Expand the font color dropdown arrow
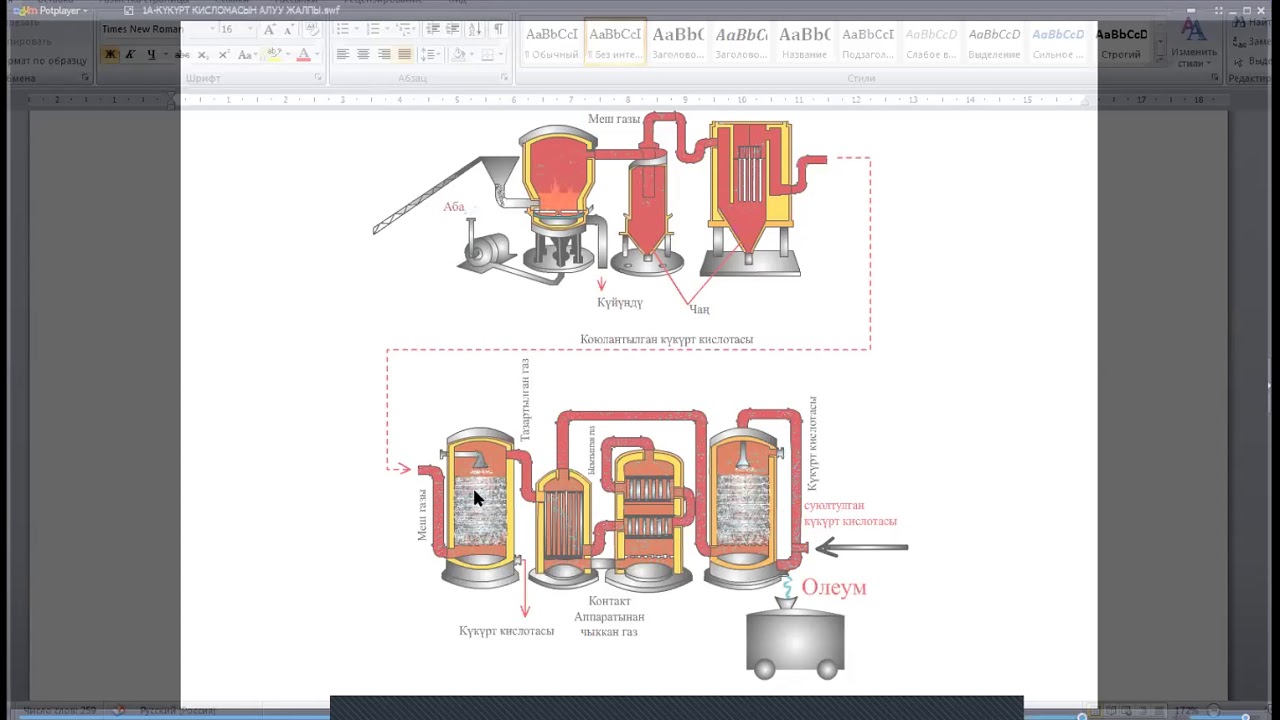This screenshot has height=720, width=1280. click(317, 54)
